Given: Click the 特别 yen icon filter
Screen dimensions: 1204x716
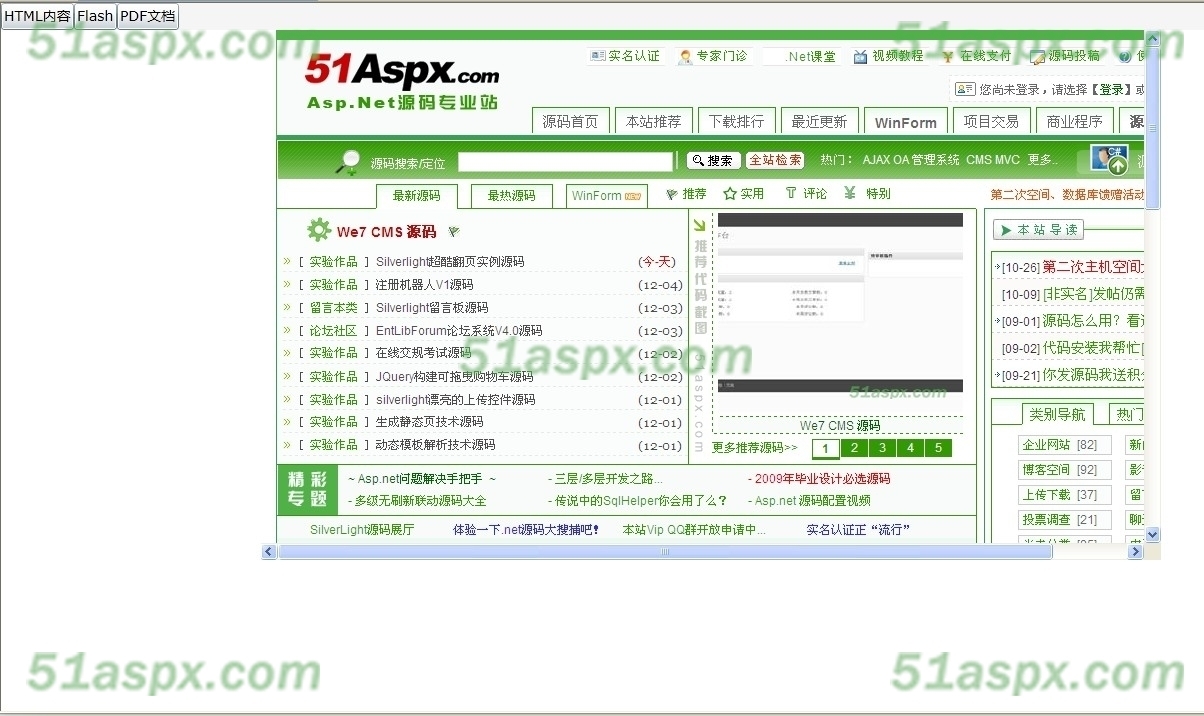Looking at the screenshot, I should coord(850,193).
